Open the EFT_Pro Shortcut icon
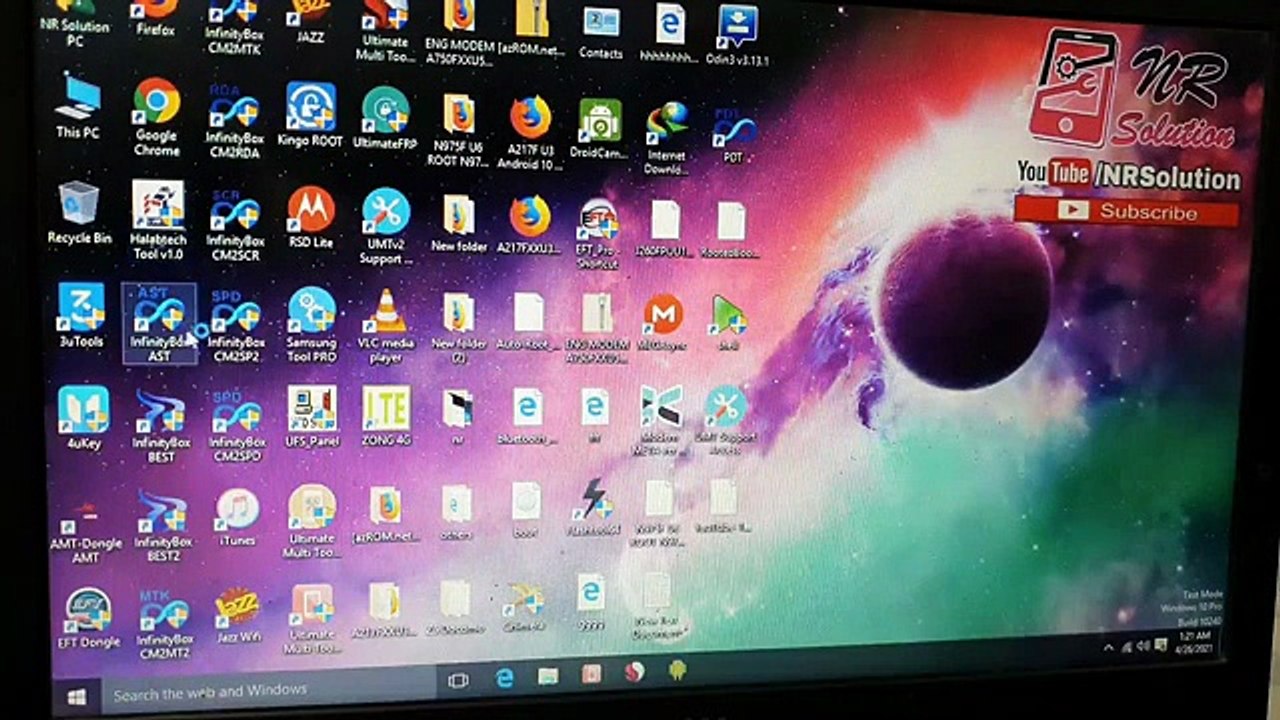This screenshot has width=1280, height=720. click(x=597, y=234)
